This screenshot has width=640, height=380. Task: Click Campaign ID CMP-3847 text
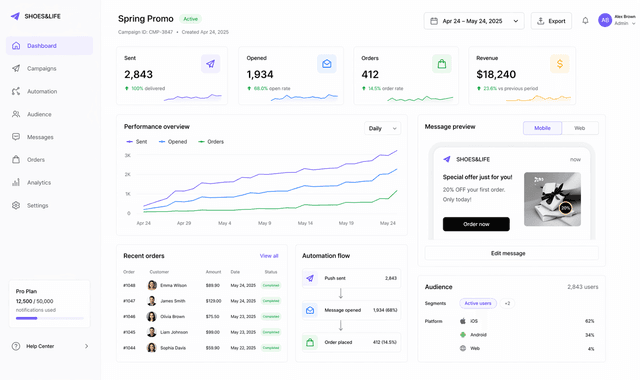tap(145, 32)
